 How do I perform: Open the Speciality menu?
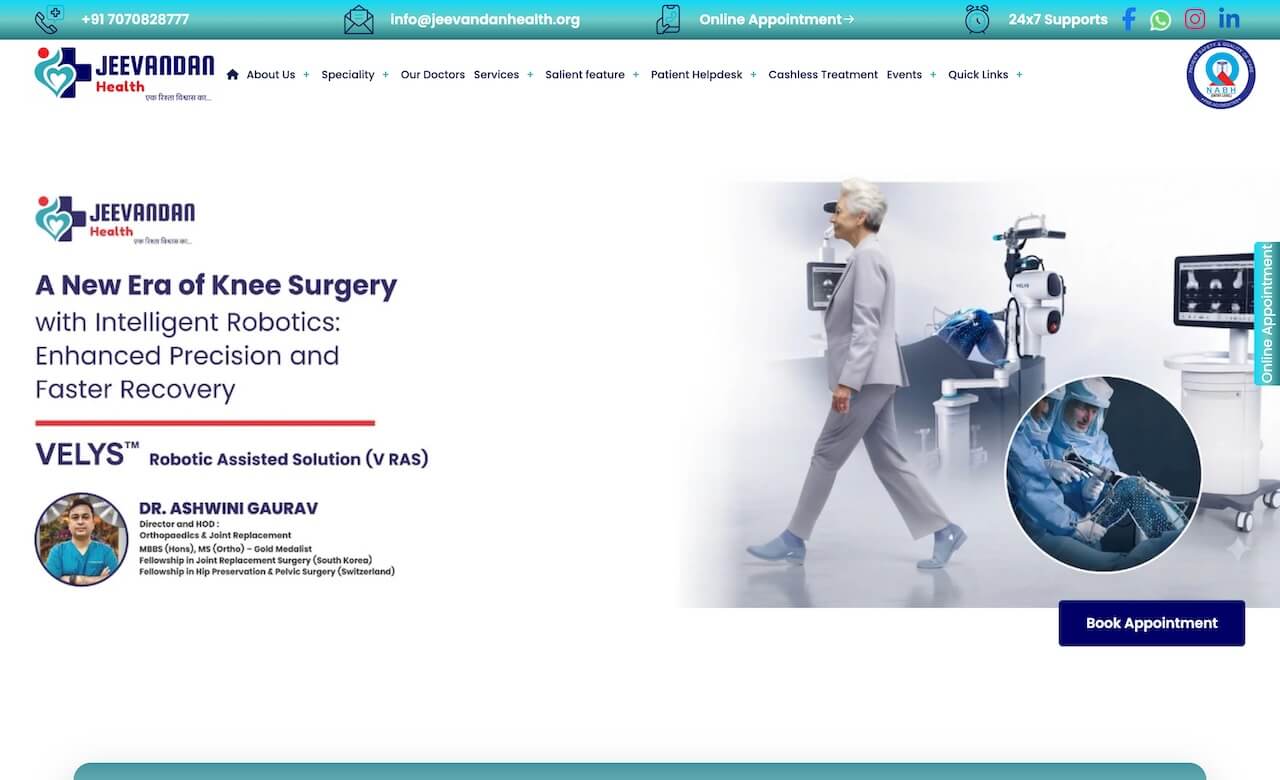(348, 75)
